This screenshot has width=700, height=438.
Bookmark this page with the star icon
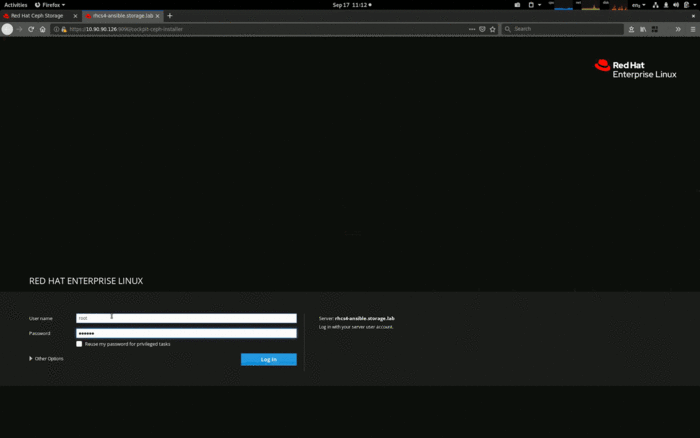tap(492, 29)
